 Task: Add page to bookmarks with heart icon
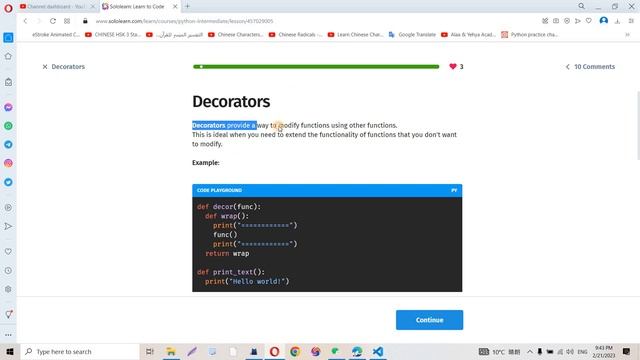coord(589,21)
